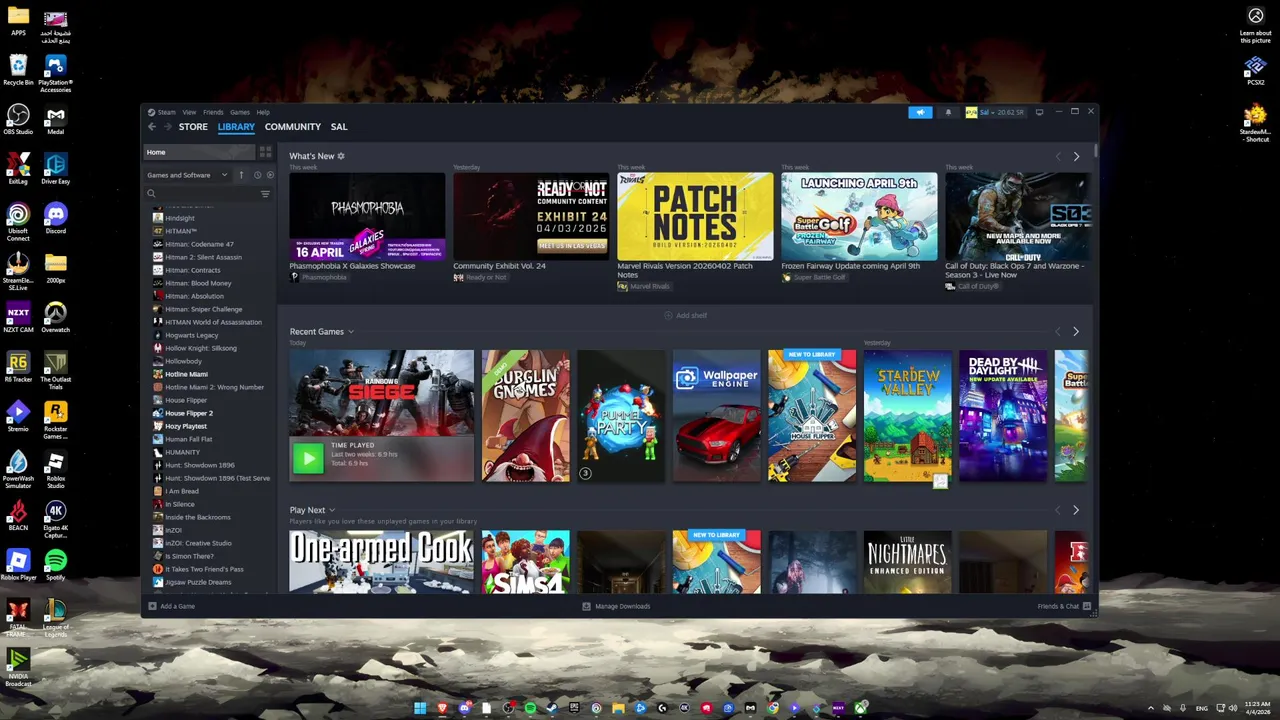Open the Friends menu
This screenshot has width=1280, height=720.
(213, 112)
